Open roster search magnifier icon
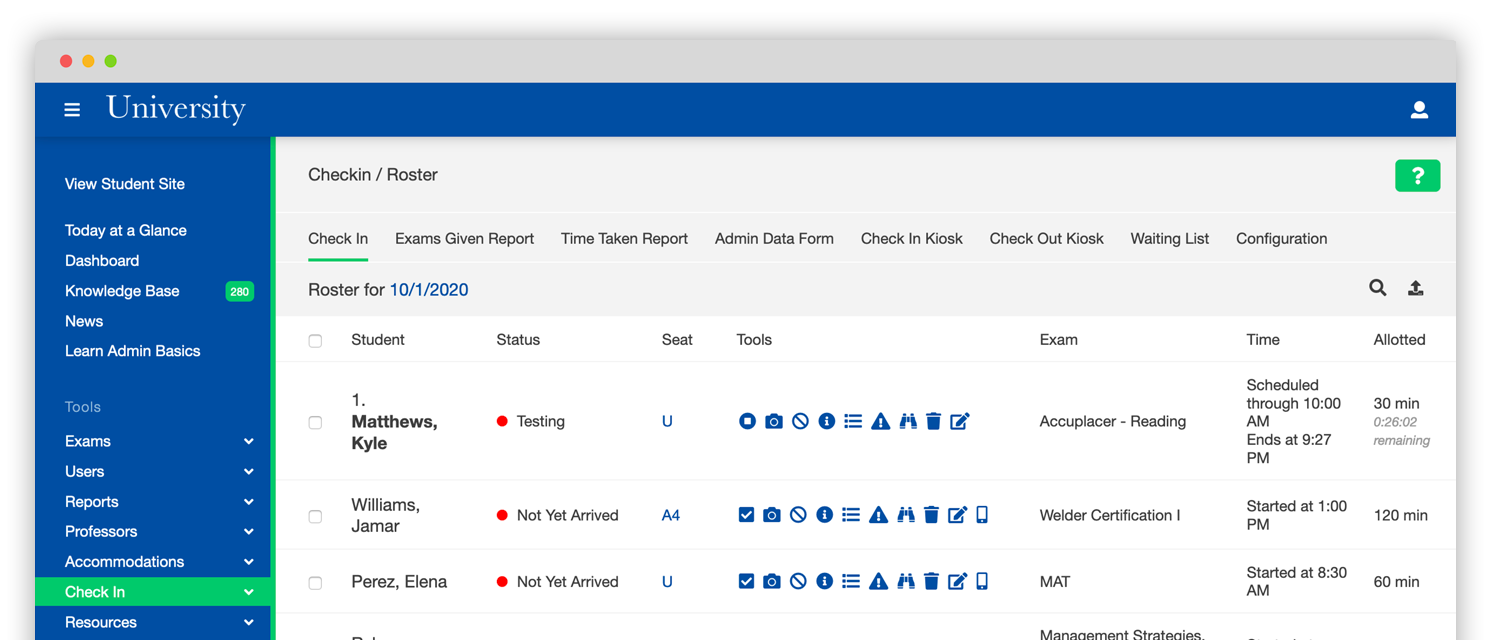This screenshot has width=1500, height=640. [x=1378, y=288]
